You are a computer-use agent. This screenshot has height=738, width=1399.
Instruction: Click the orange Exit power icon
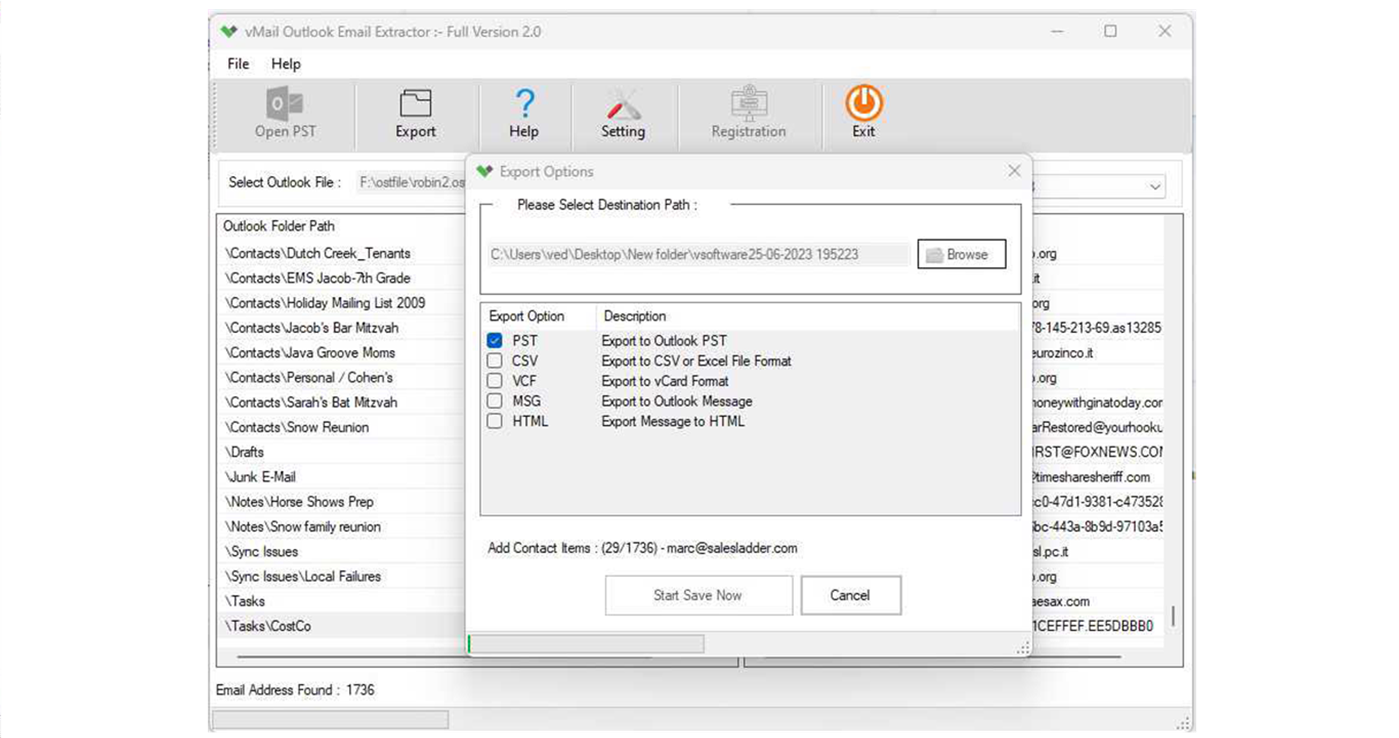pyautogui.click(x=864, y=104)
